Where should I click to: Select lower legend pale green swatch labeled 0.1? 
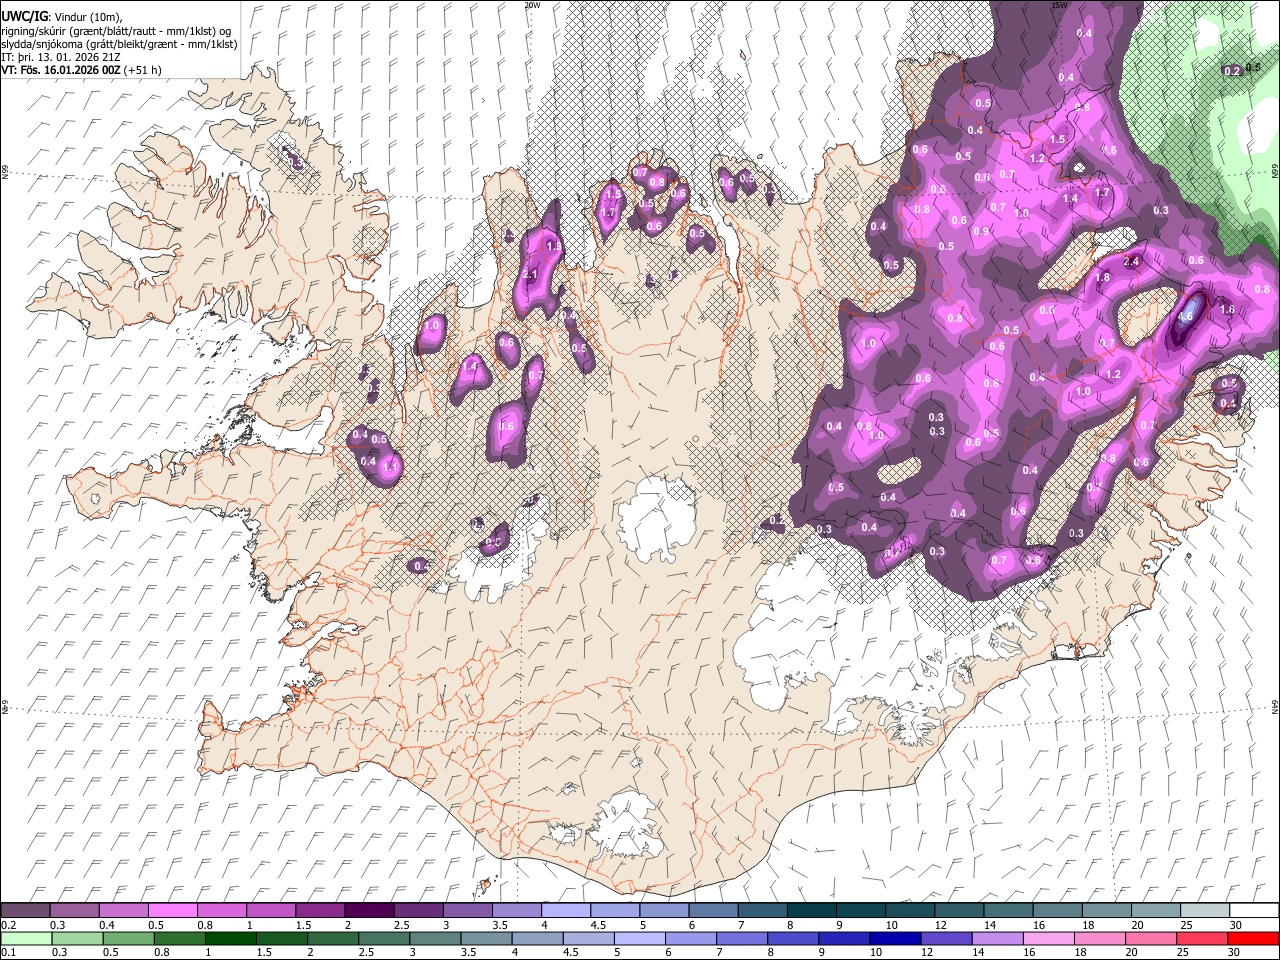pos(26,938)
